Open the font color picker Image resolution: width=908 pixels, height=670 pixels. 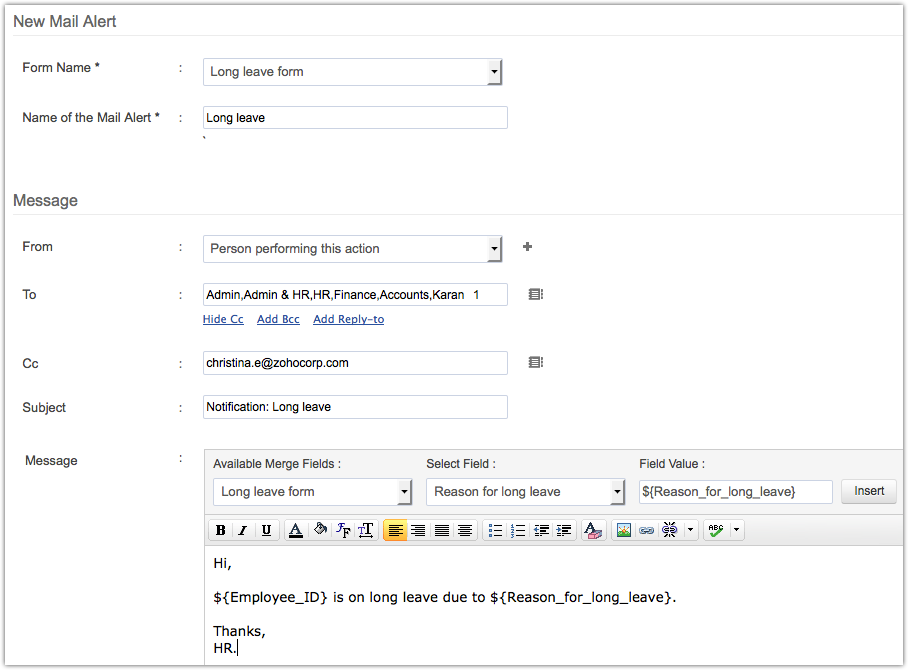tap(296, 531)
